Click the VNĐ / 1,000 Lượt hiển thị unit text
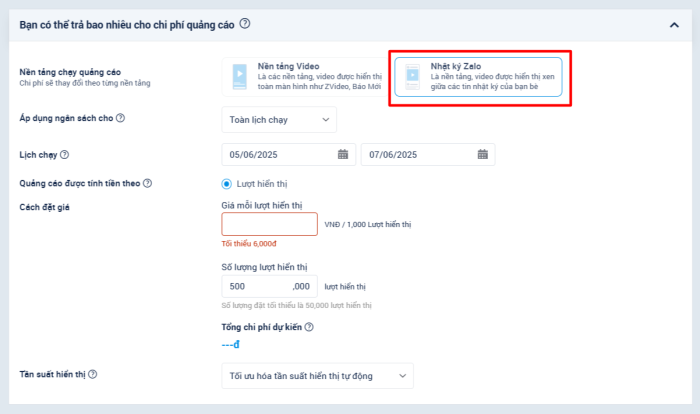The image size is (700, 414). (367, 224)
